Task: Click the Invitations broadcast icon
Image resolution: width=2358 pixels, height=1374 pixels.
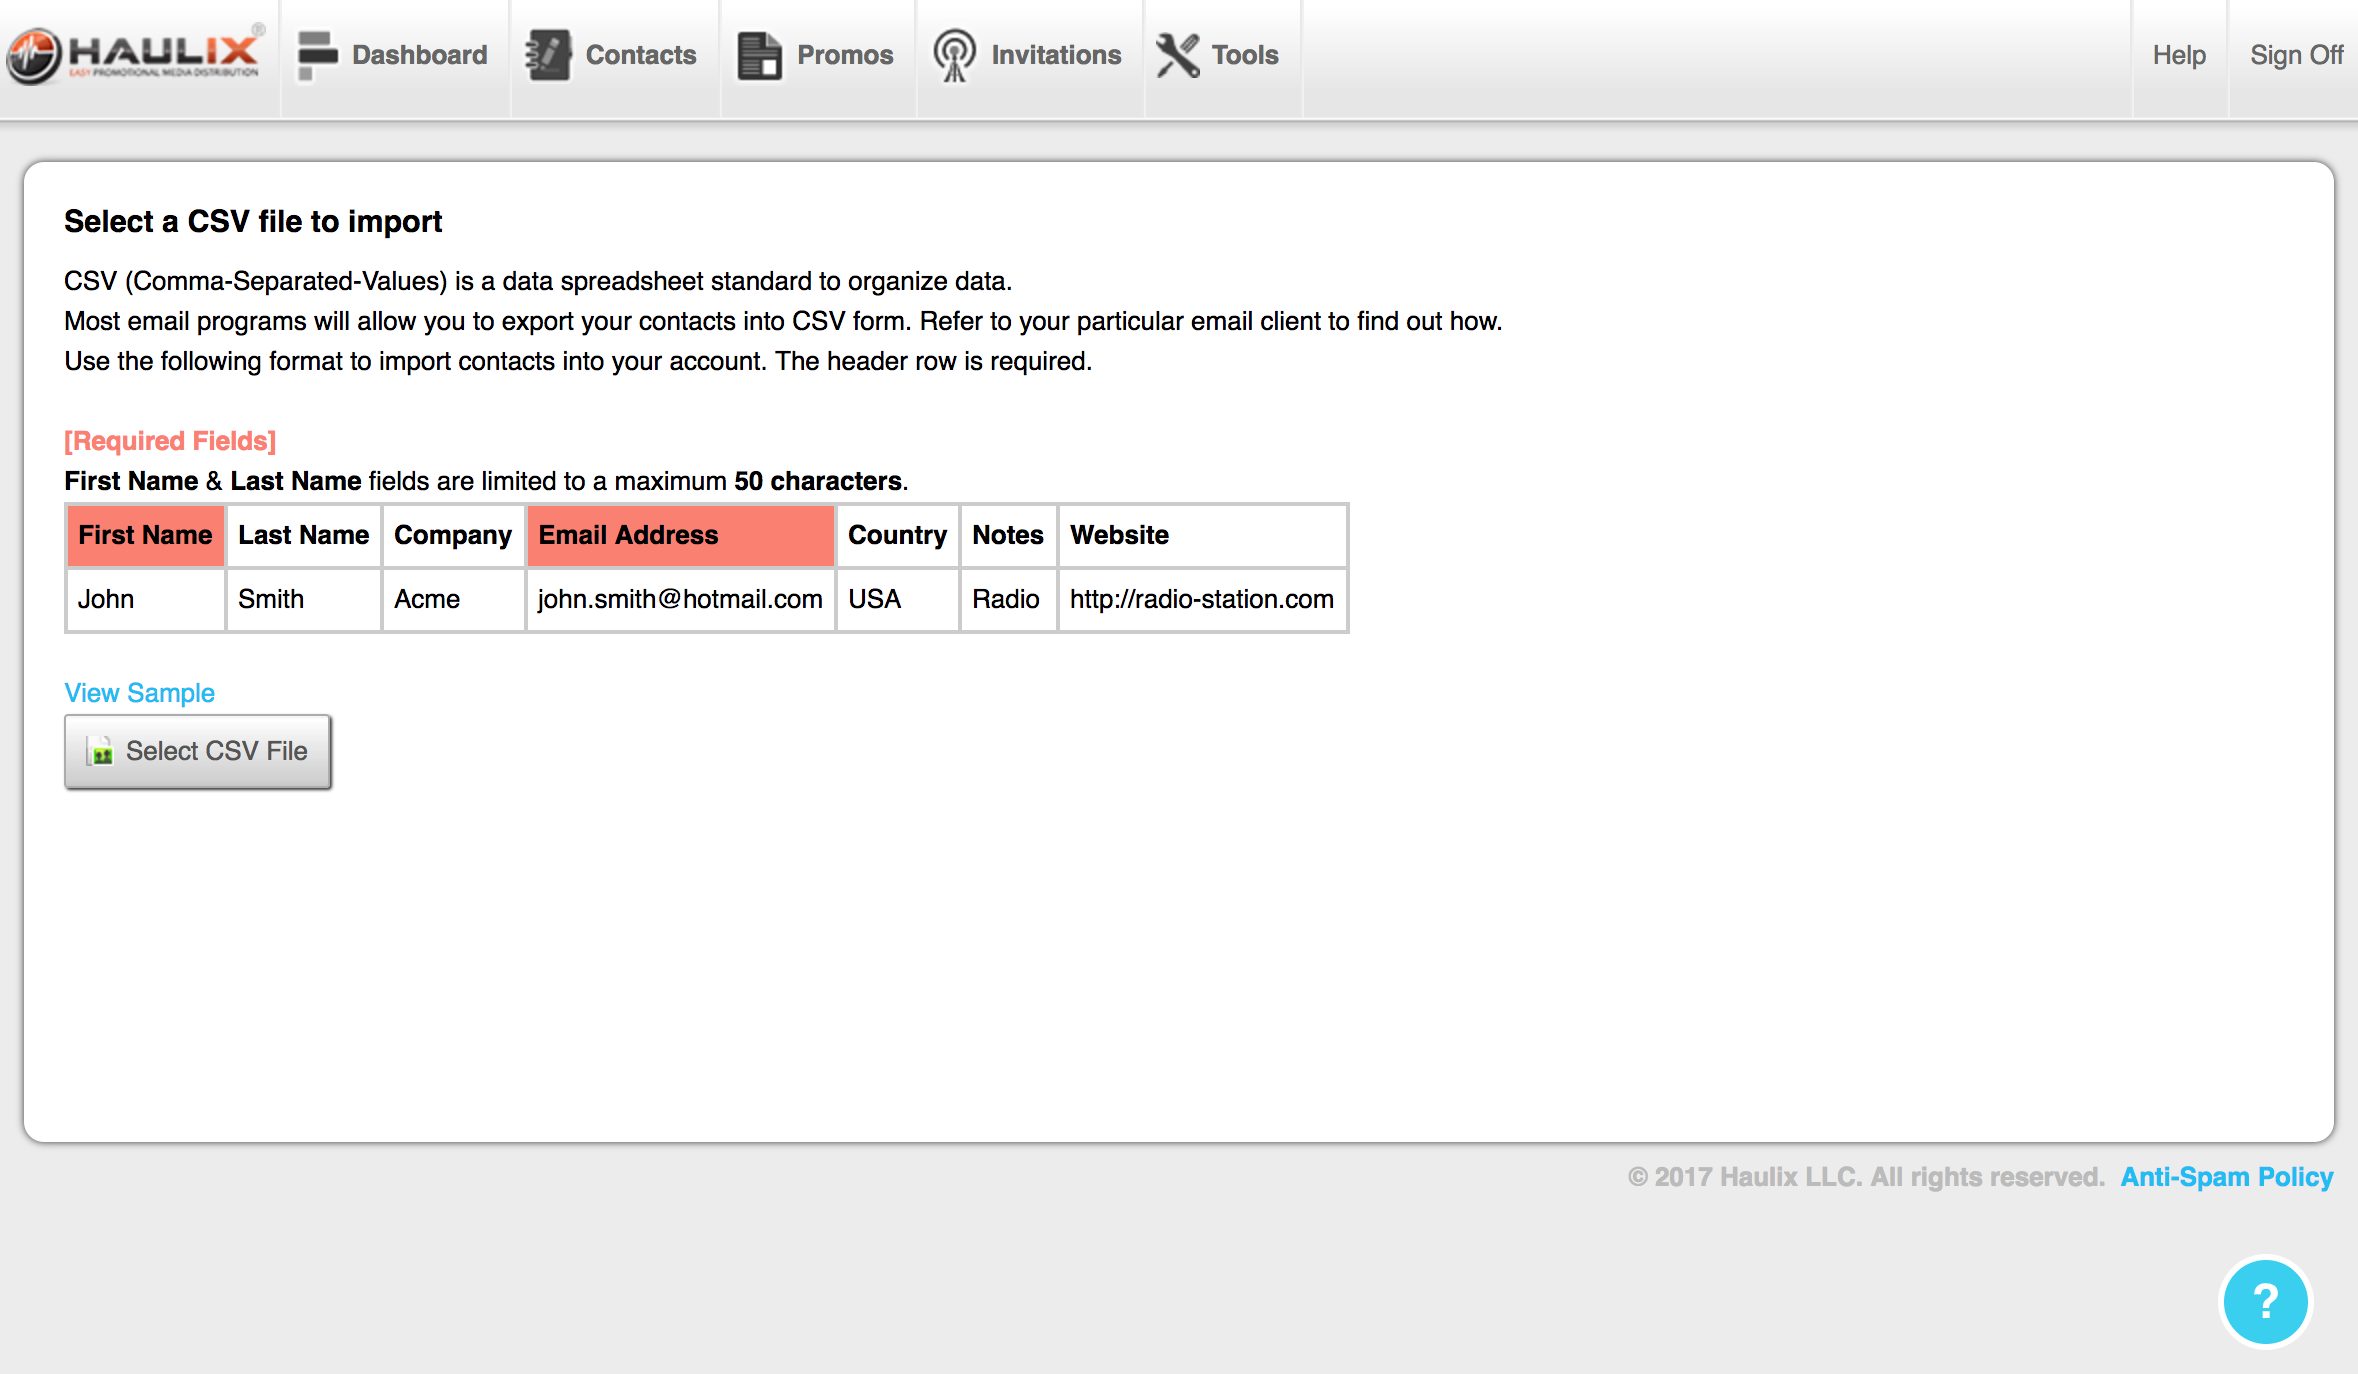Action: (x=954, y=55)
